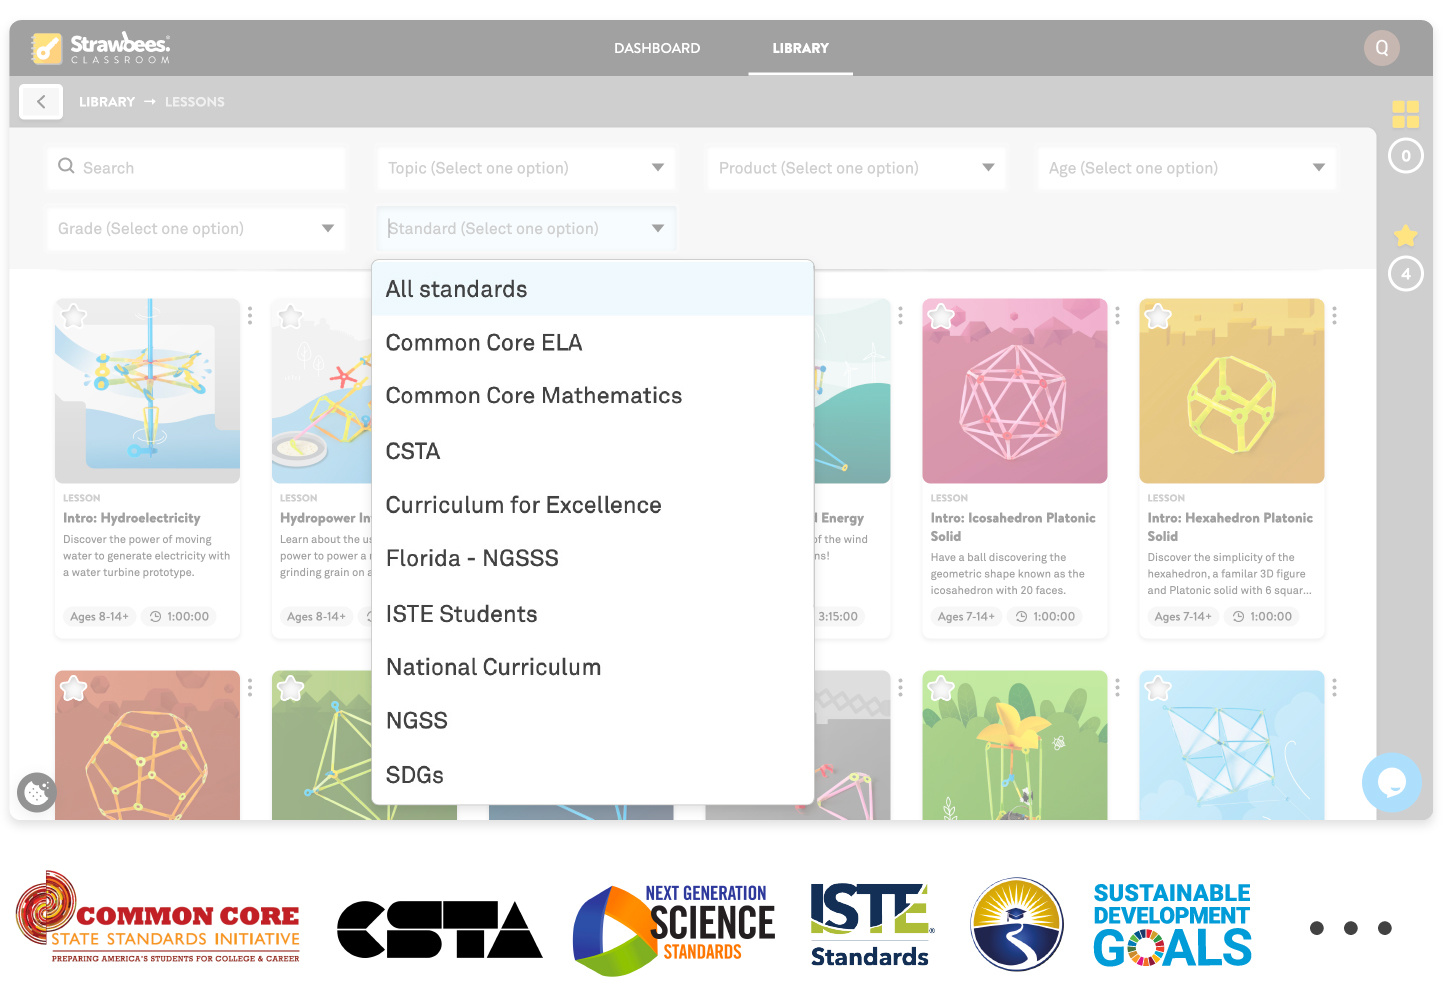Open the orange grid view icon
The height and width of the screenshot is (1001, 1443).
[x=1406, y=114]
